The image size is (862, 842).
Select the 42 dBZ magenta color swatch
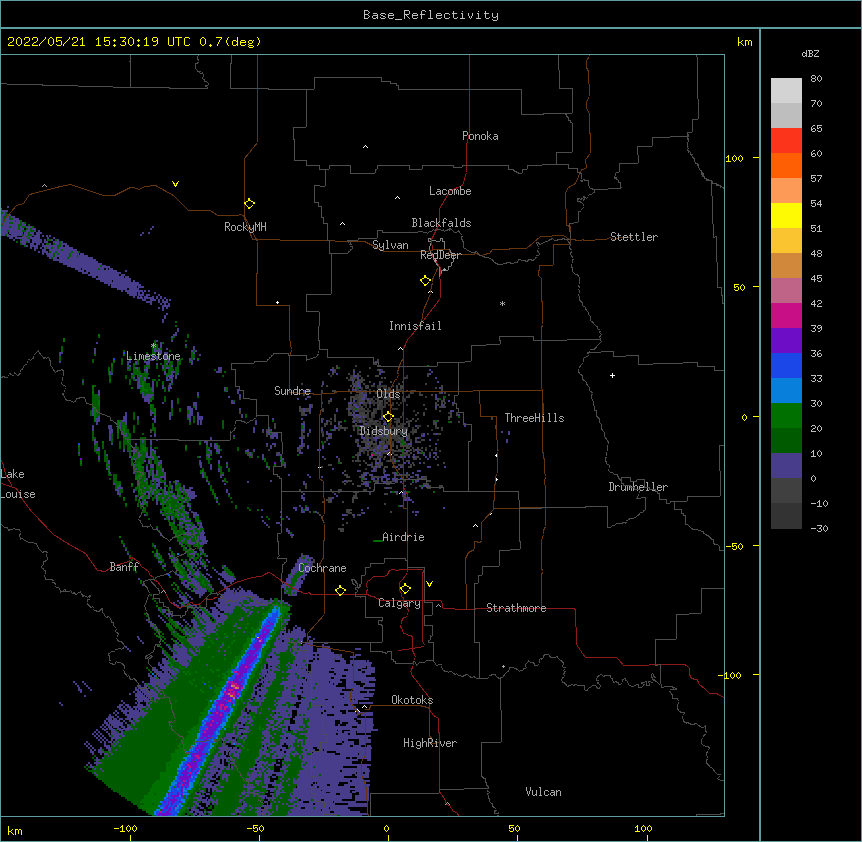click(786, 315)
